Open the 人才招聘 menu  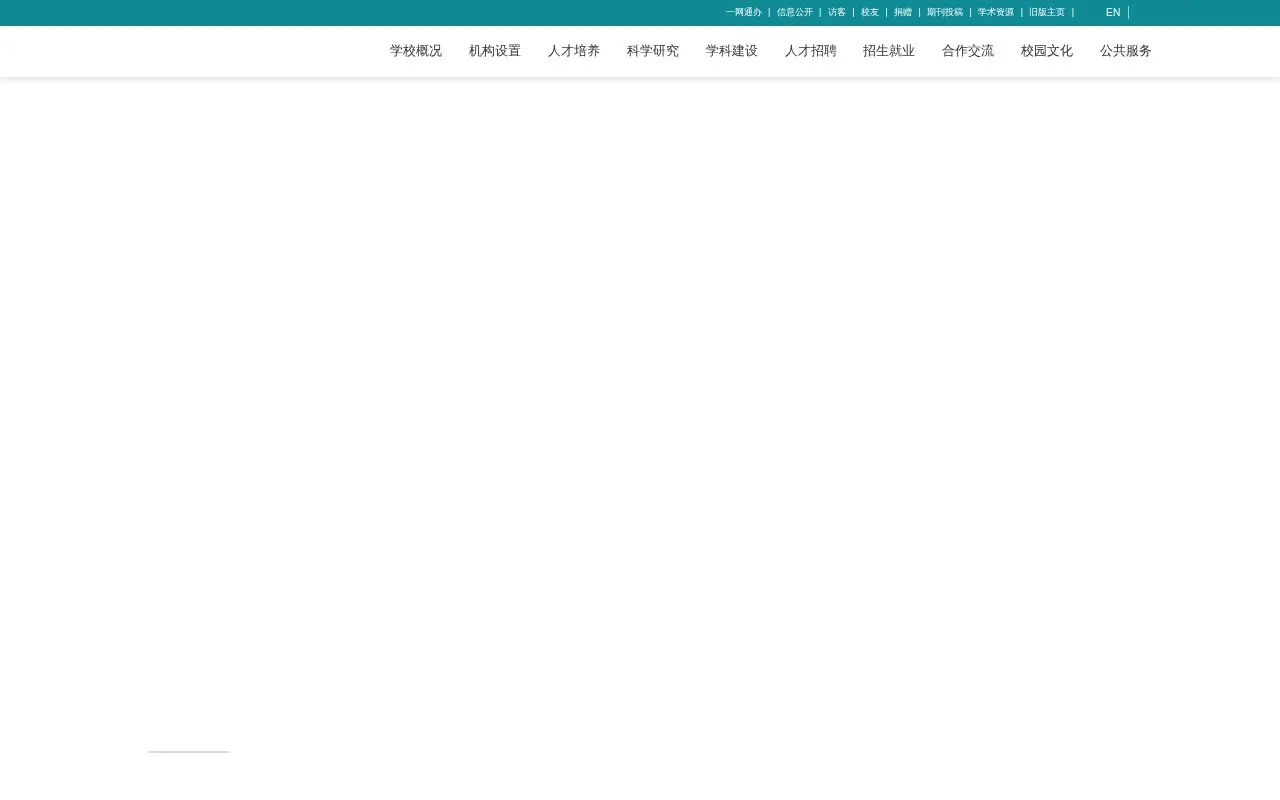[811, 51]
